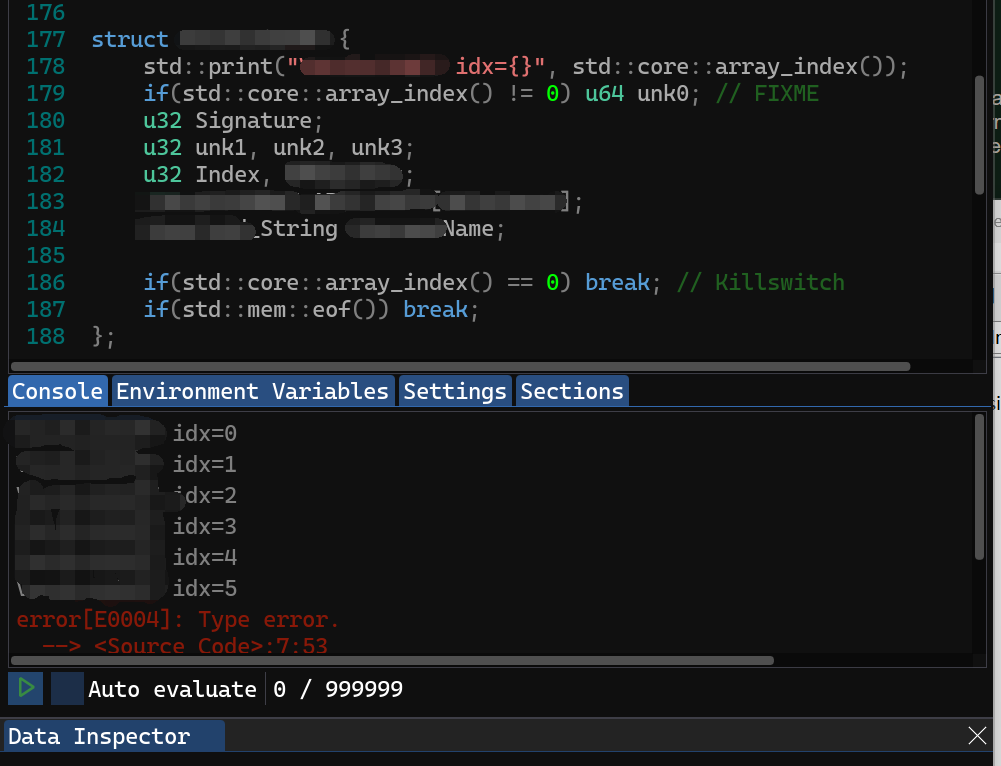The height and width of the screenshot is (766, 1001).
Task: Open the Settings tab
Action: pos(455,391)
